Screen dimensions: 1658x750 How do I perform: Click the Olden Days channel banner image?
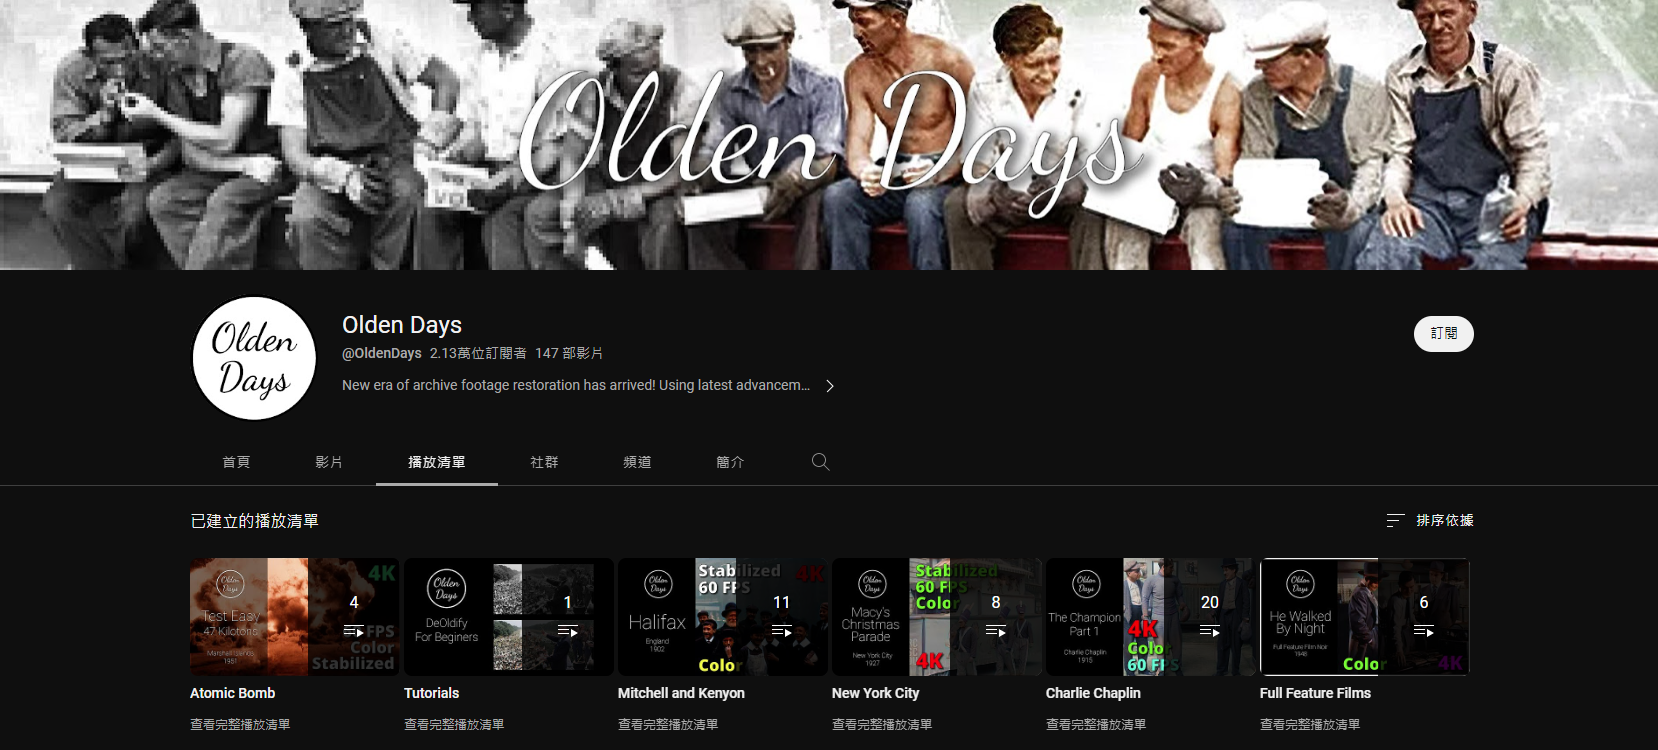click(x=829, y=135)
